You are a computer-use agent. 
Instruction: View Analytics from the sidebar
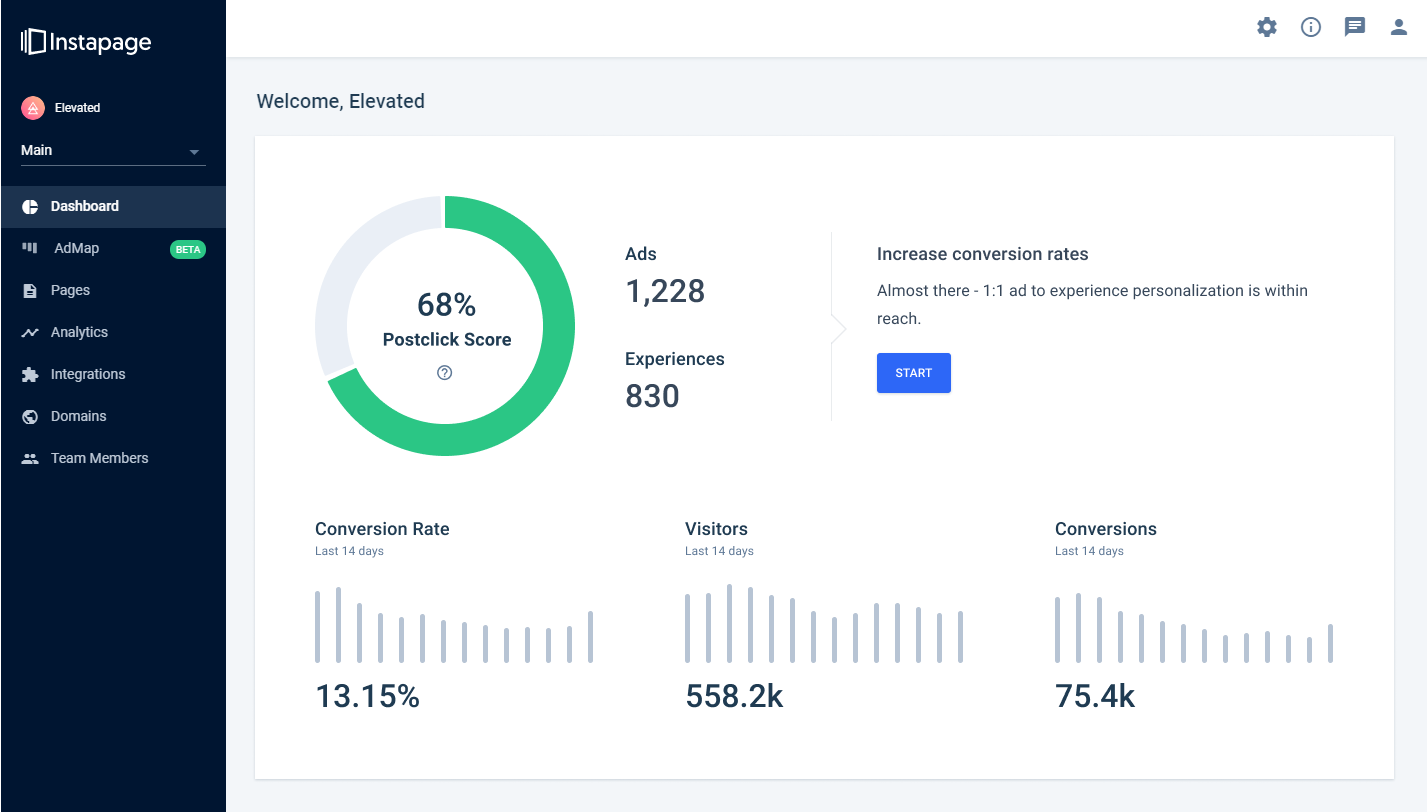tap(79, 332)
